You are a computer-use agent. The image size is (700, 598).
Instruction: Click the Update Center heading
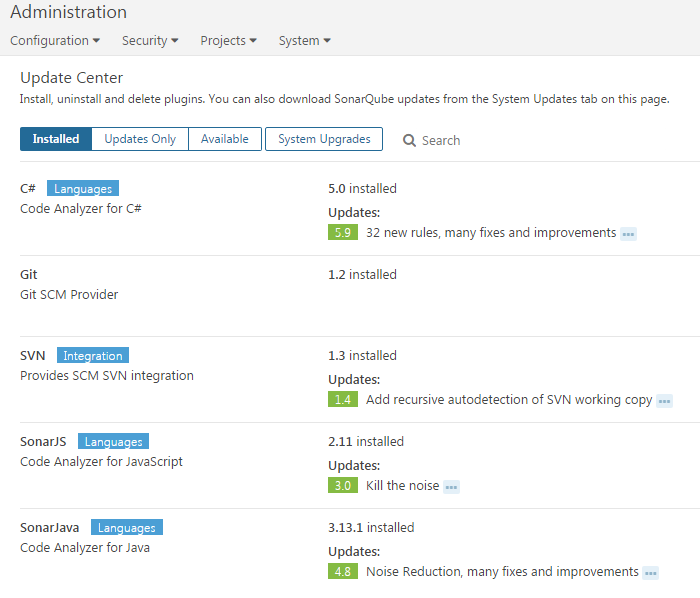click(71, 78)
